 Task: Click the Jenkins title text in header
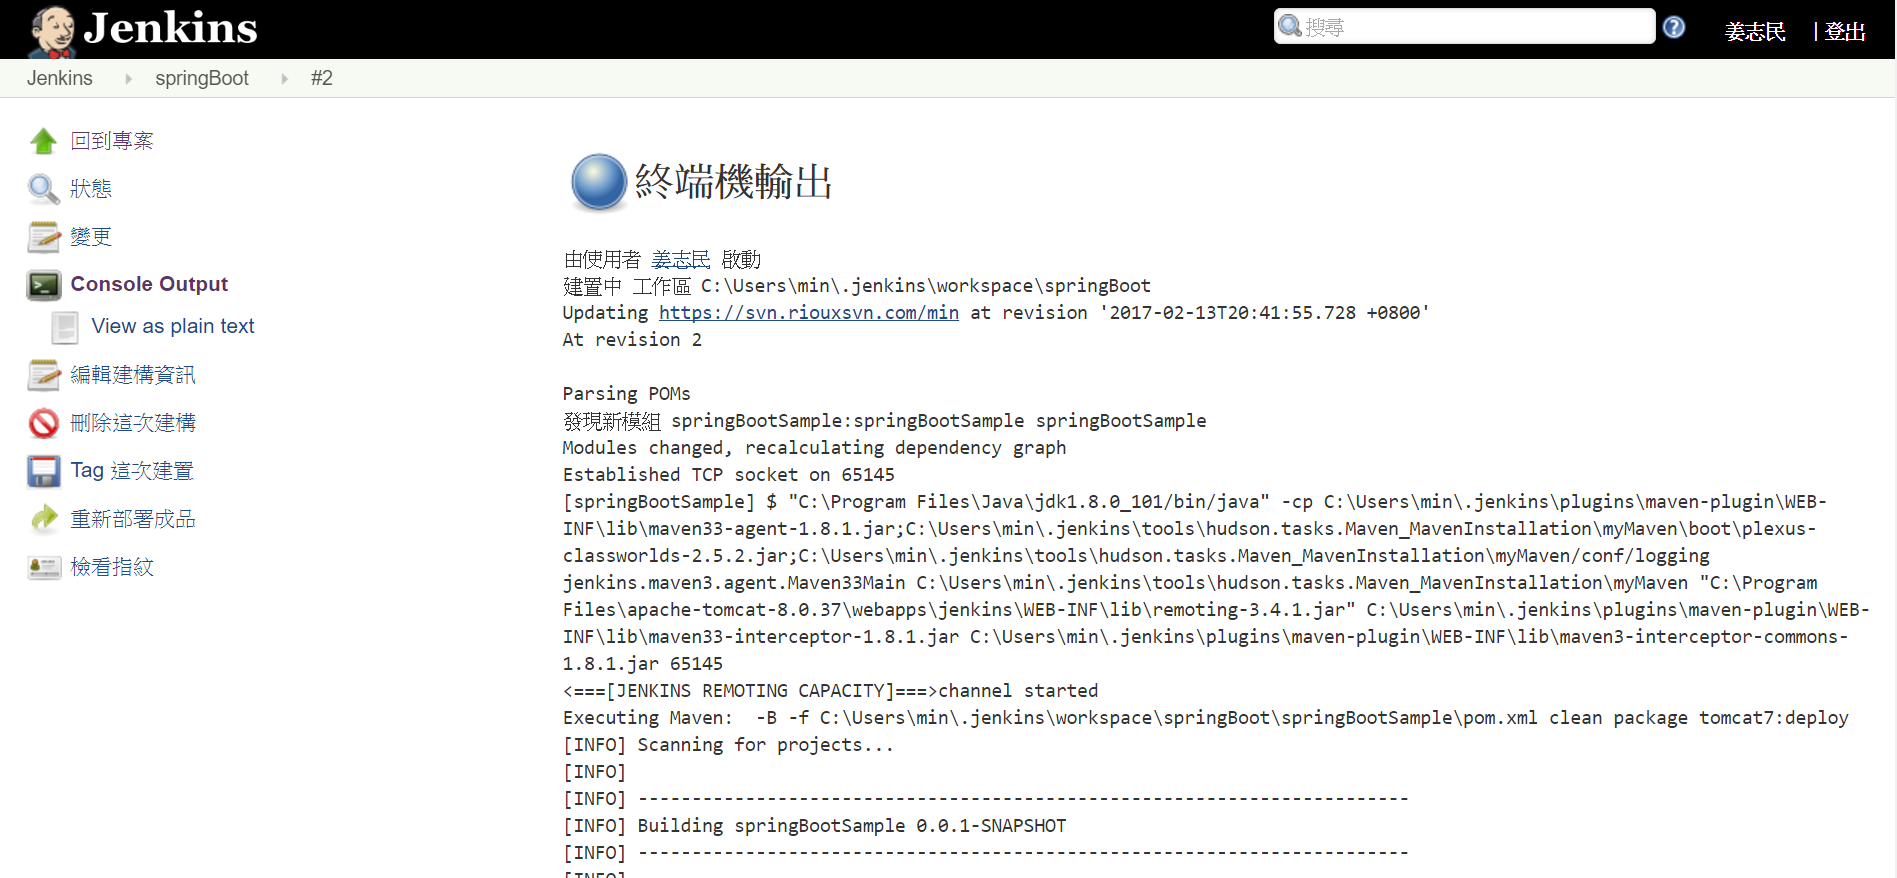click(x=170, y=28)
